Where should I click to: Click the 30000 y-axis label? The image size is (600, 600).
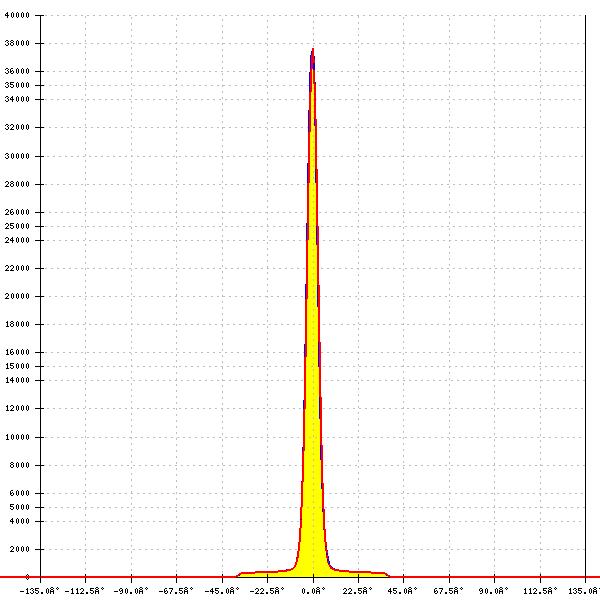(x=17, y=156)
